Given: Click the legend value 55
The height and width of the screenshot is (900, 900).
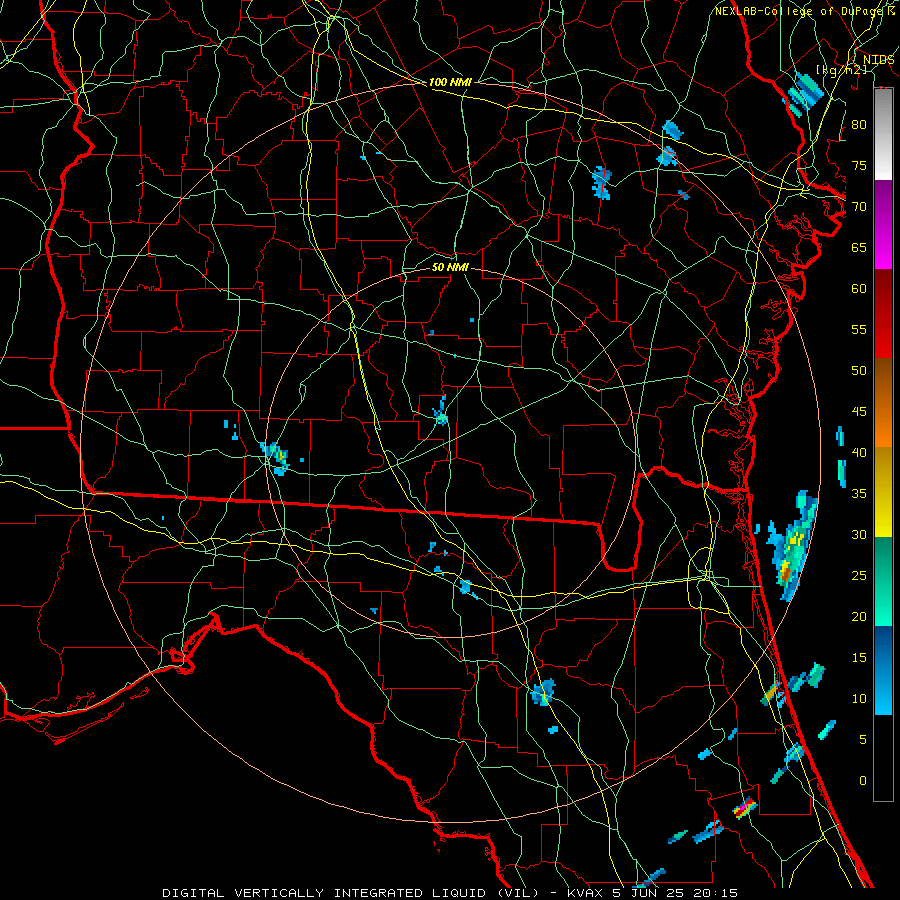Looking at the screenshot, I should click(x=859, y=329).
